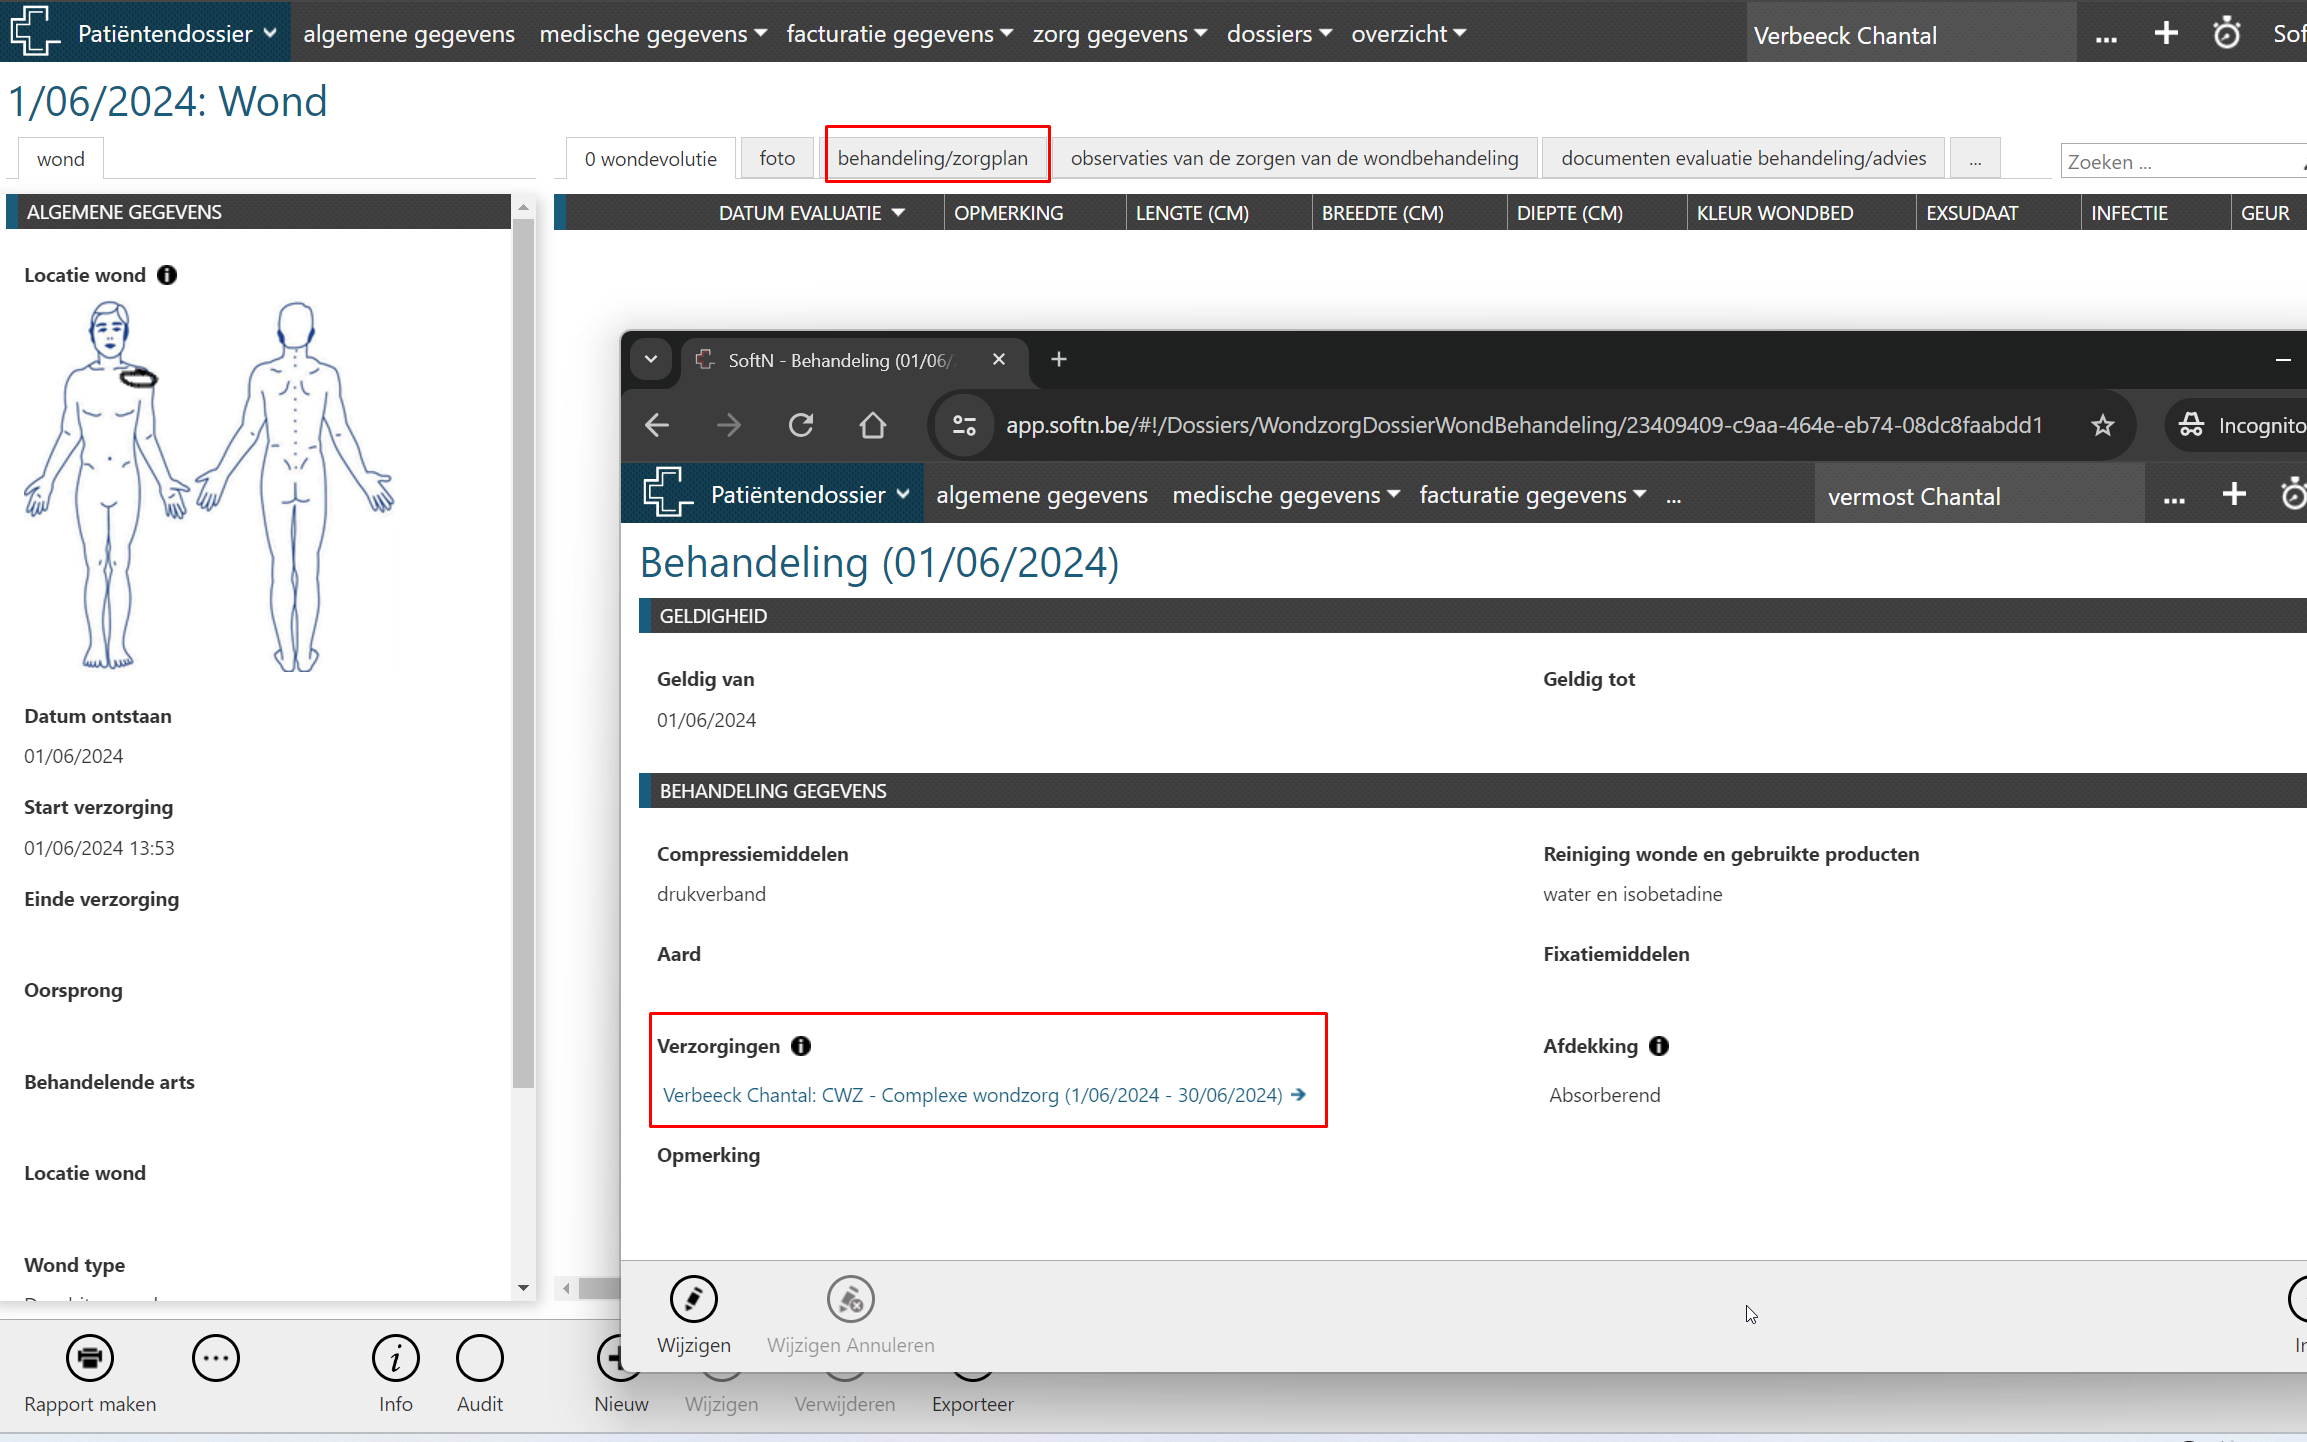The image size is (2307, 1442).
Task: Reload the page in the browser toolbar
Action: [801, 426]
